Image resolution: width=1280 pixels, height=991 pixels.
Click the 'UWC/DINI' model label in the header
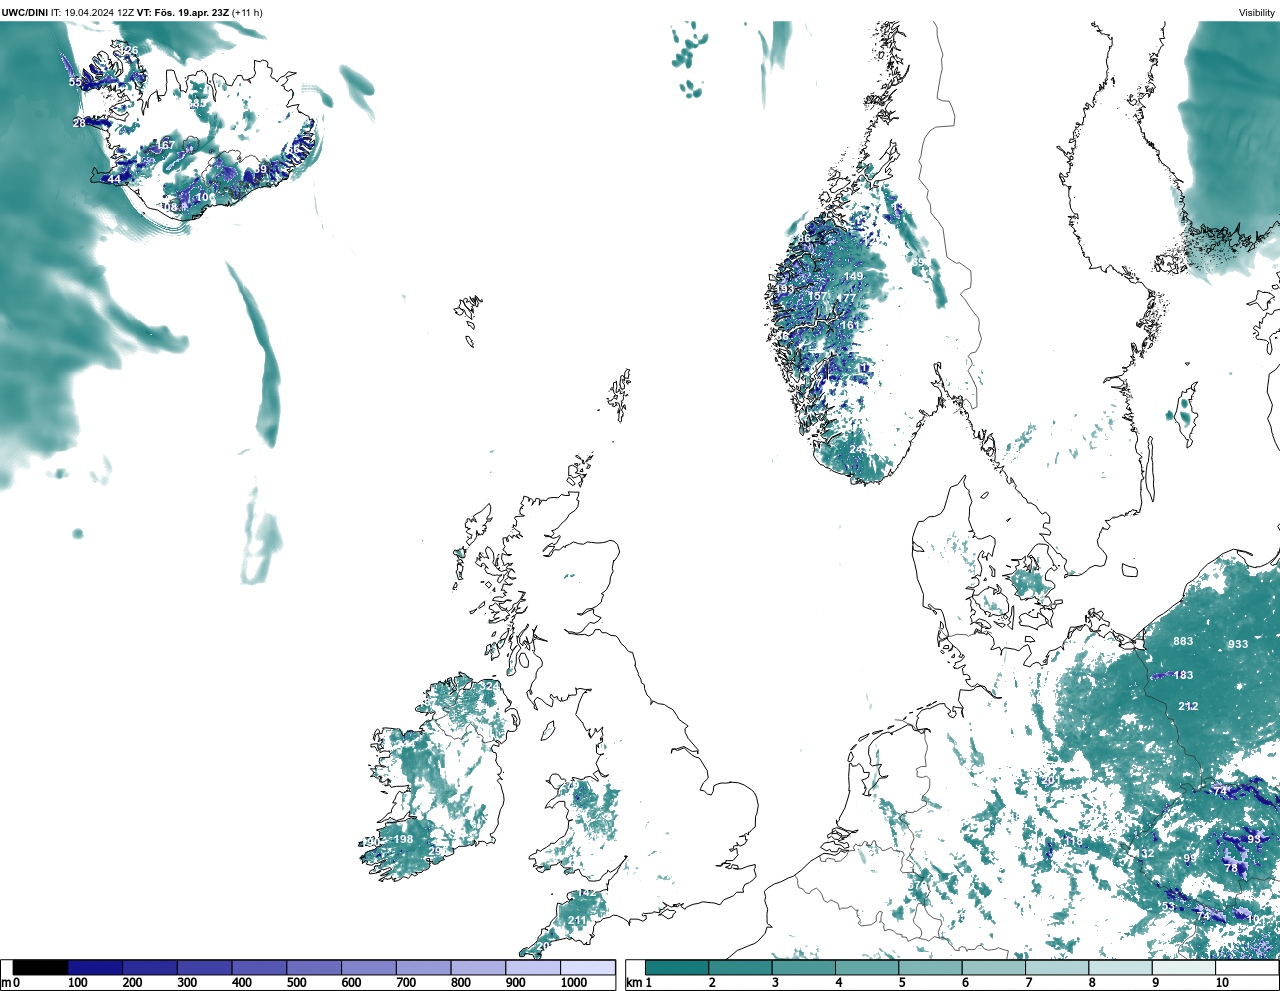click(24, 12)
